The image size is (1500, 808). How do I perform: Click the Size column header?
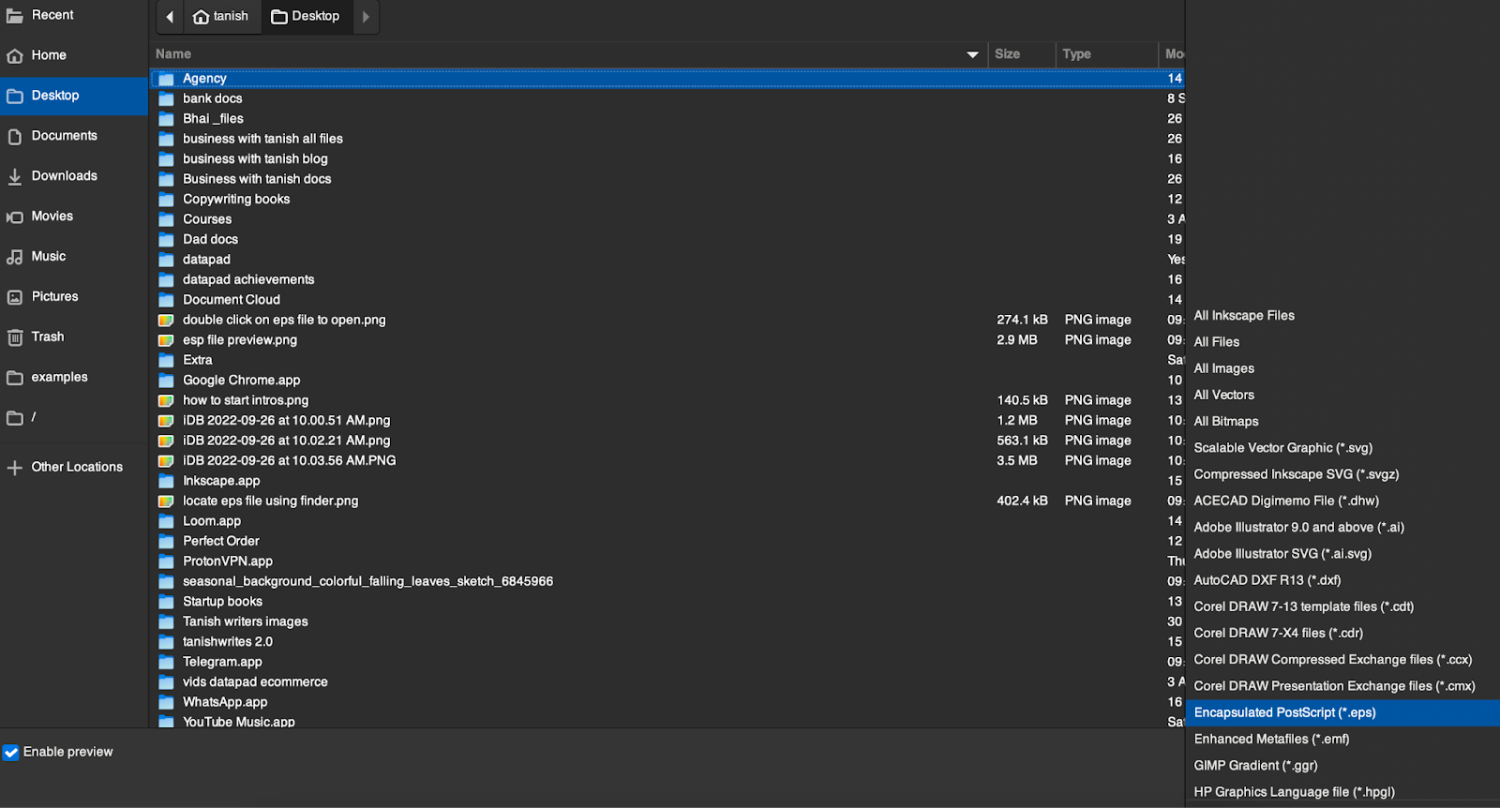[x=1008, y=54]
